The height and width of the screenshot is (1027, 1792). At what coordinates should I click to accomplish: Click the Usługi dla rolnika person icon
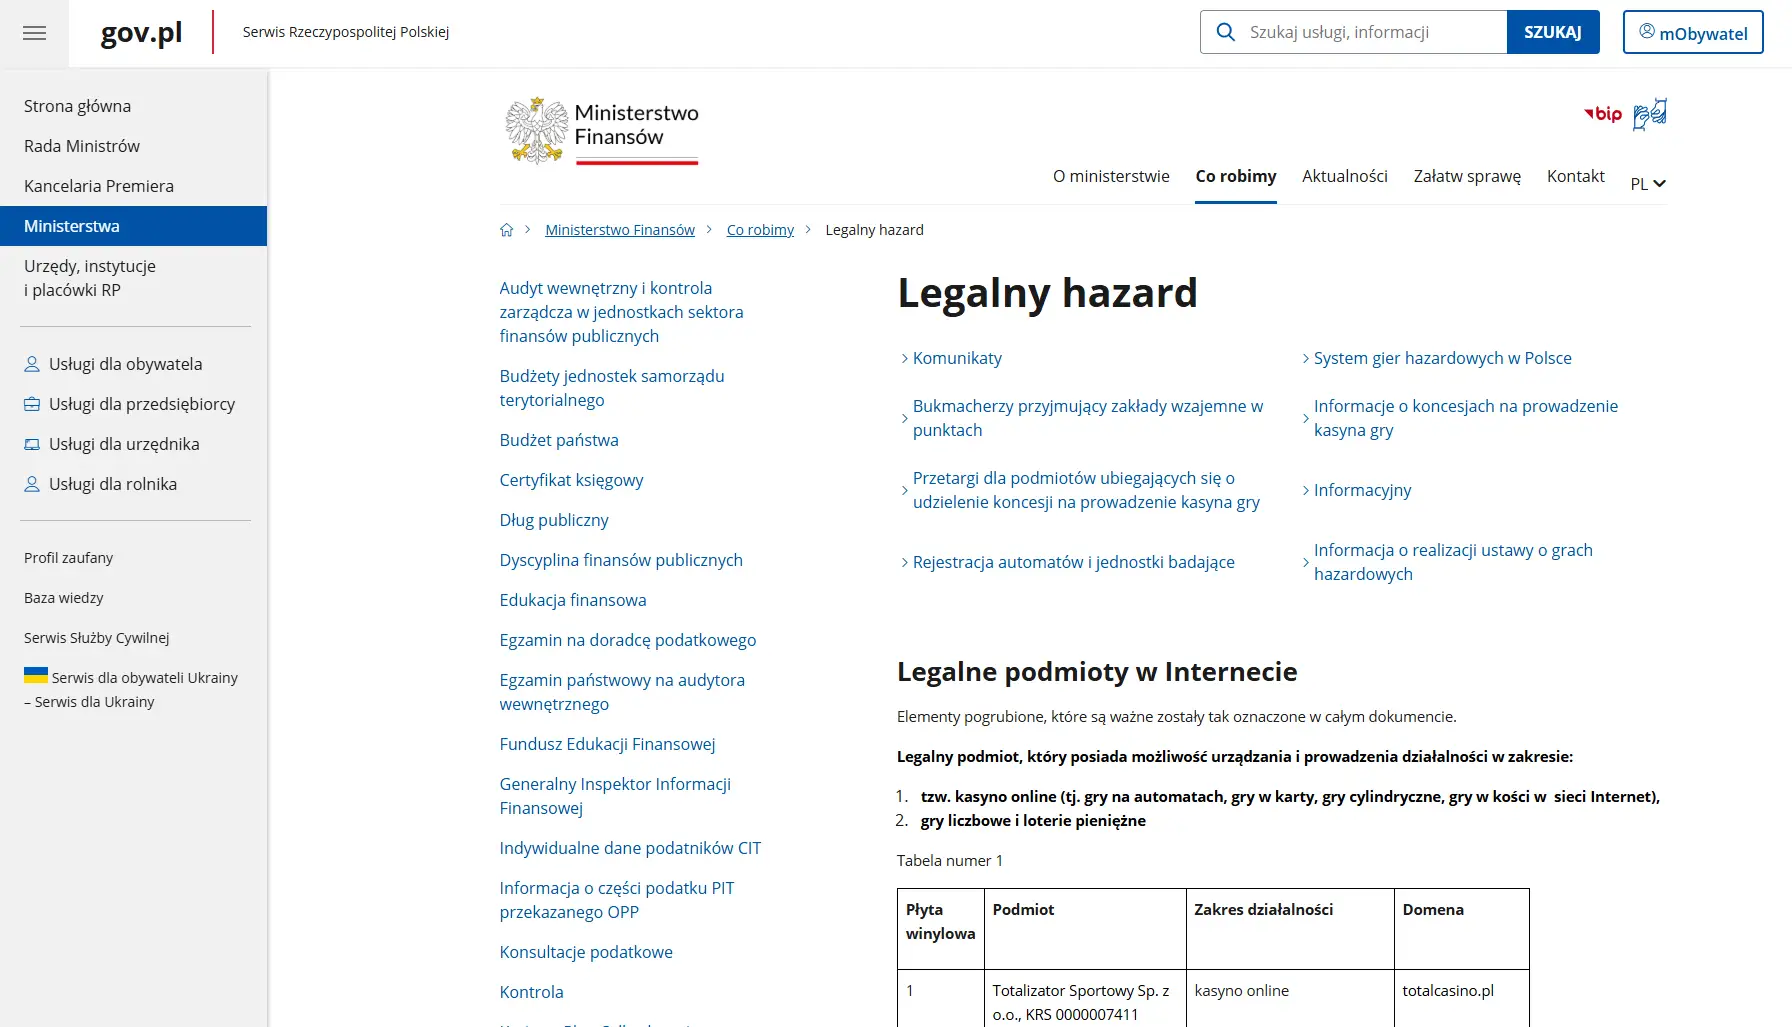tap(32, 484)
